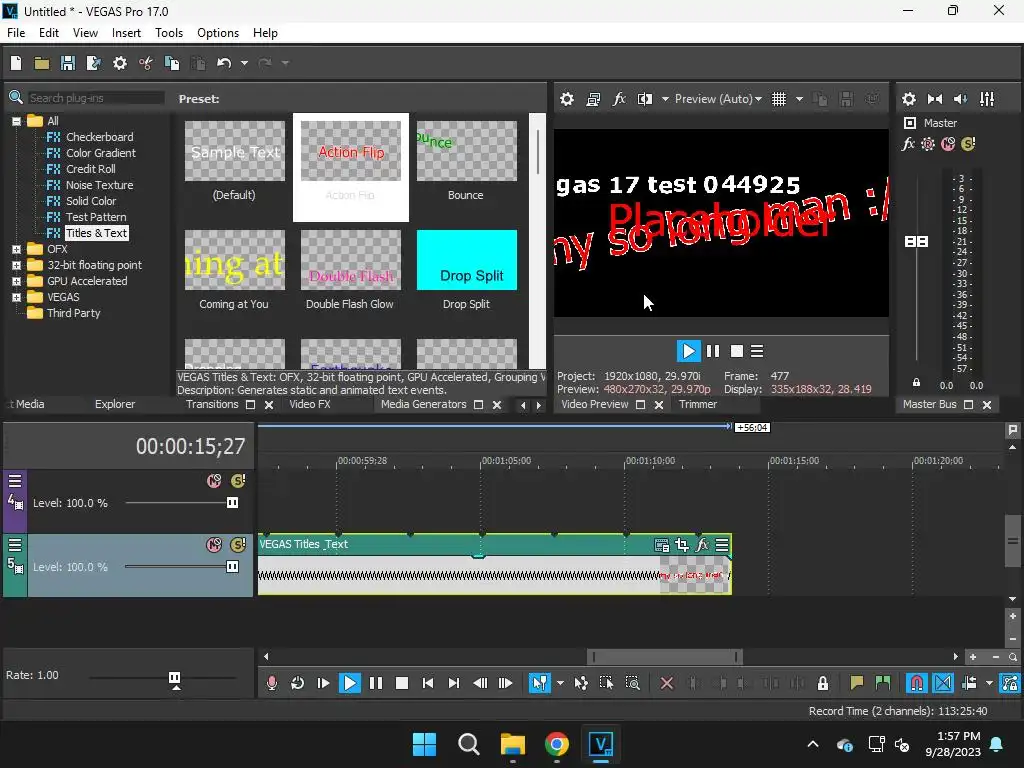Open Master automation settings icon
The height and width of the screenshot is (768, 1024).
click(928, 144)
